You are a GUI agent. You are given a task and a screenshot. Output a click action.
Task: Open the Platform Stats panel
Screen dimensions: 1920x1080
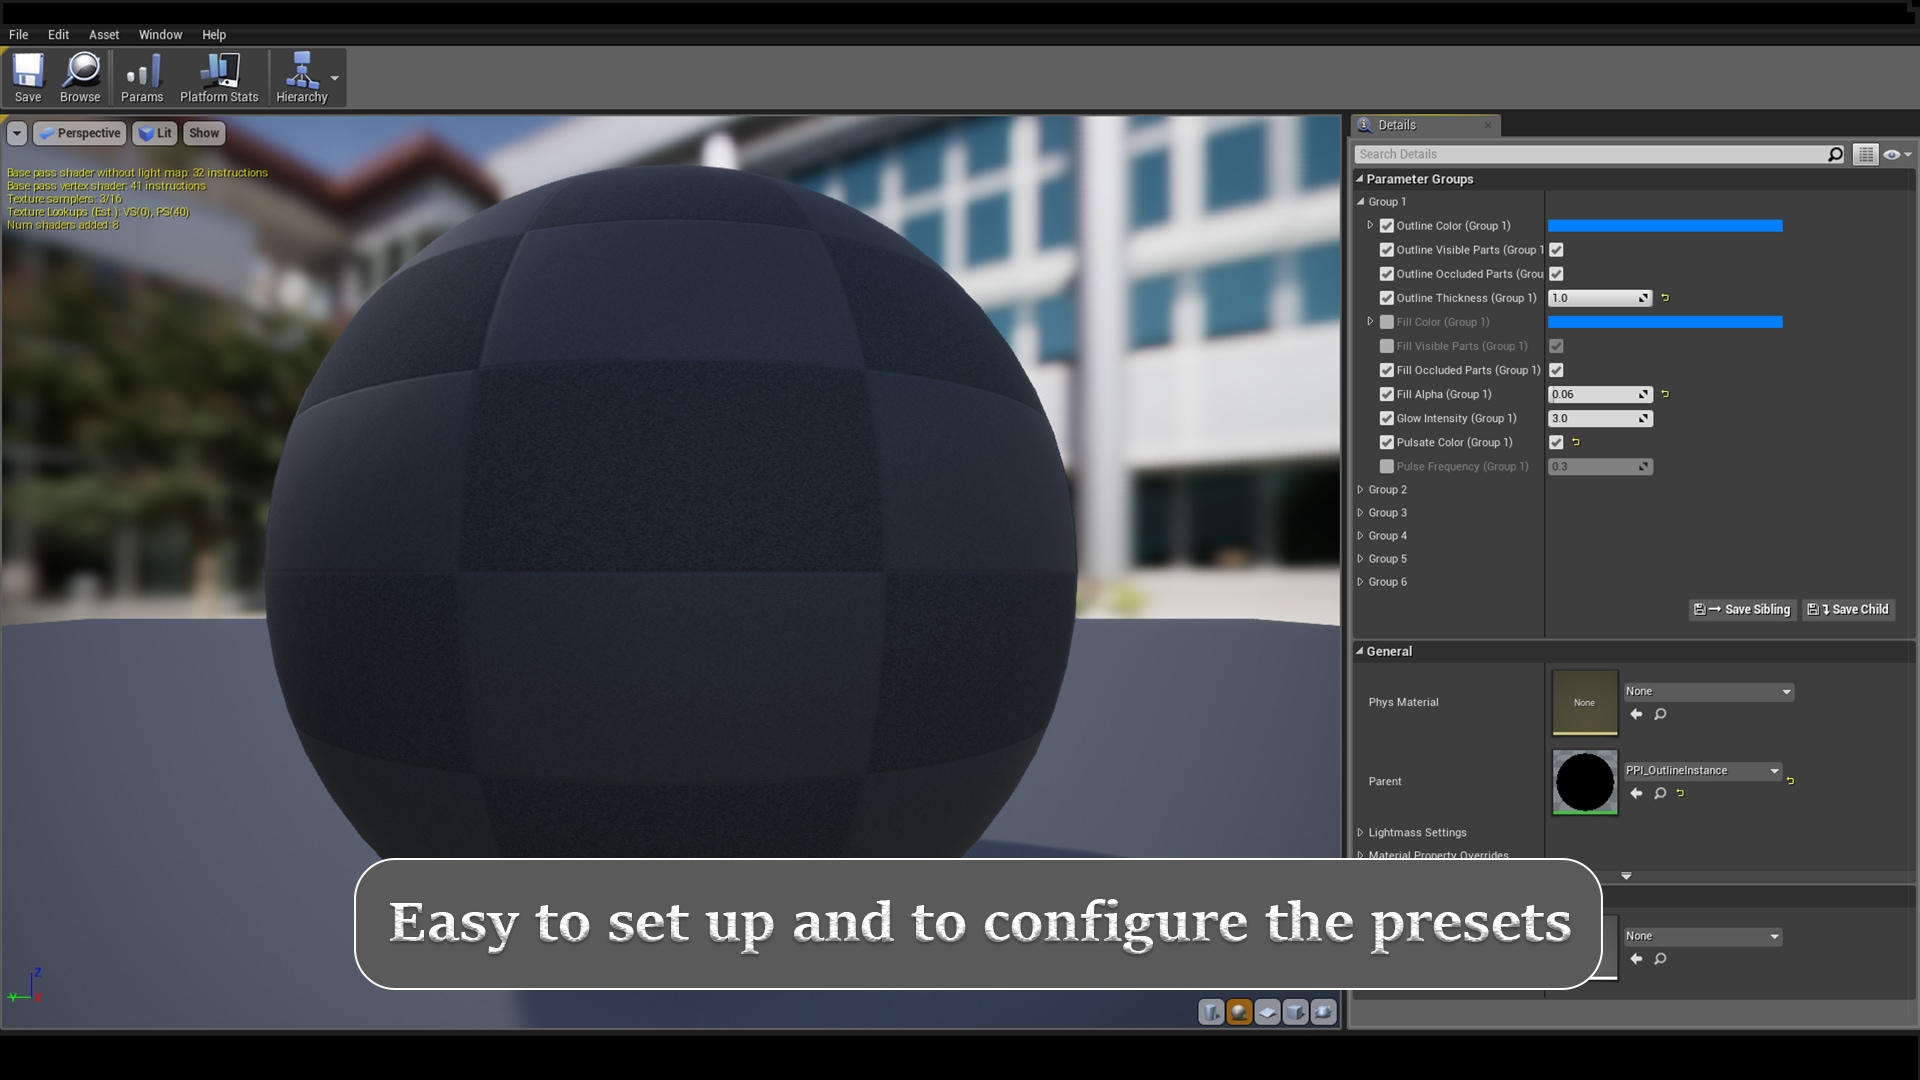click(x=219, y=76)
